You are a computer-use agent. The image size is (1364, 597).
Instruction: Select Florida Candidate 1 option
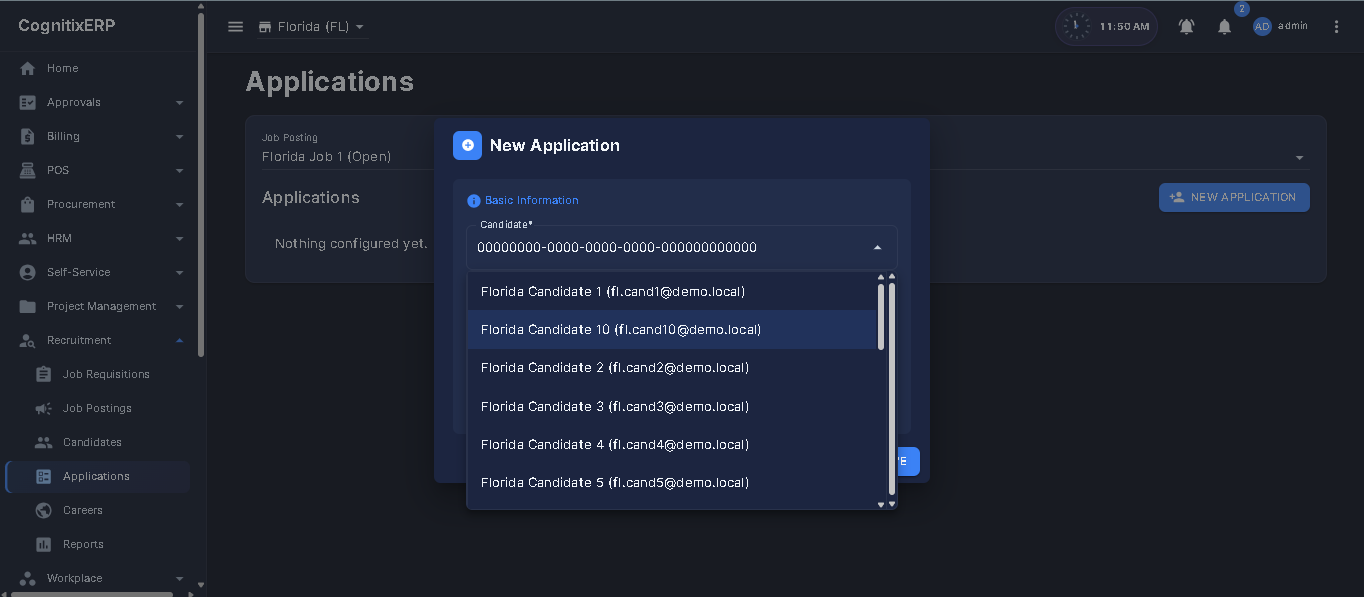(x=672, y=291)
